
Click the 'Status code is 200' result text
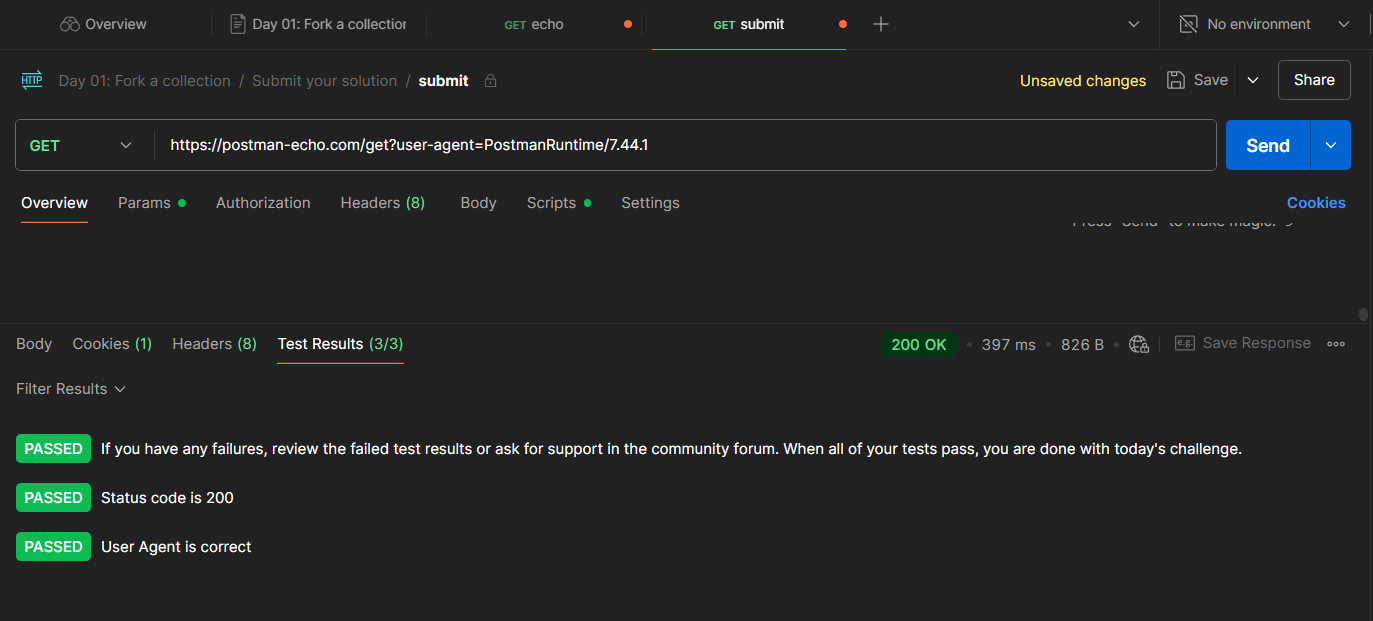(x=167, y=498)
